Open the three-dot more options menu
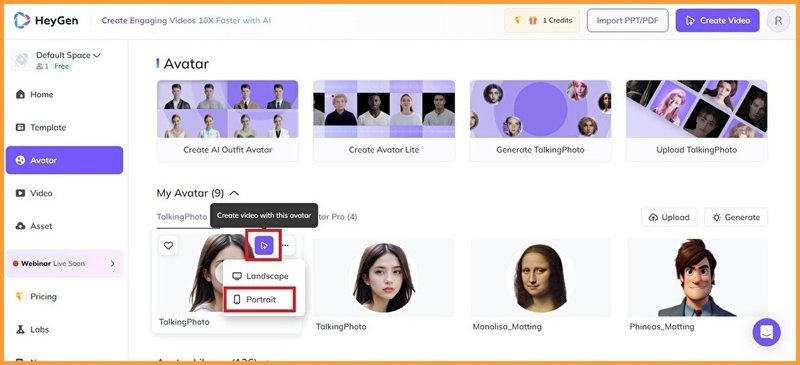 click(x=286, y=246)
